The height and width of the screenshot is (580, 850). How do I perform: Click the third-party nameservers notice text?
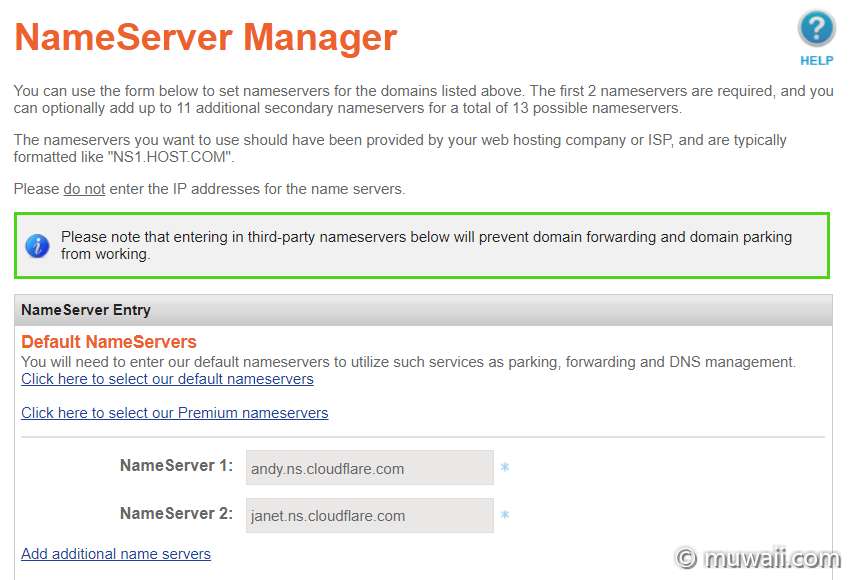pos(426,246)
